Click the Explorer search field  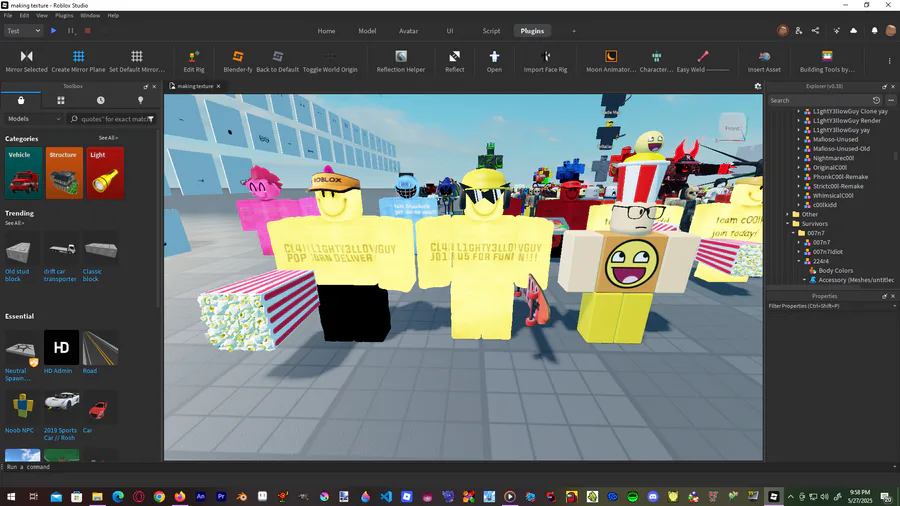point(819,100)
